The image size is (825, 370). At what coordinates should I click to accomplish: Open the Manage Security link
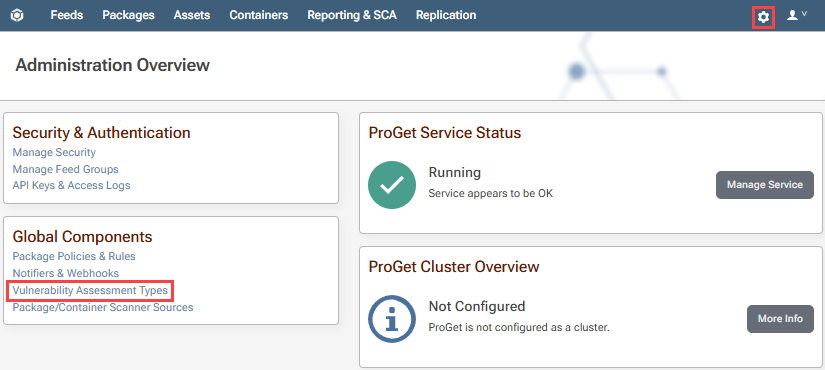point(54,153)
